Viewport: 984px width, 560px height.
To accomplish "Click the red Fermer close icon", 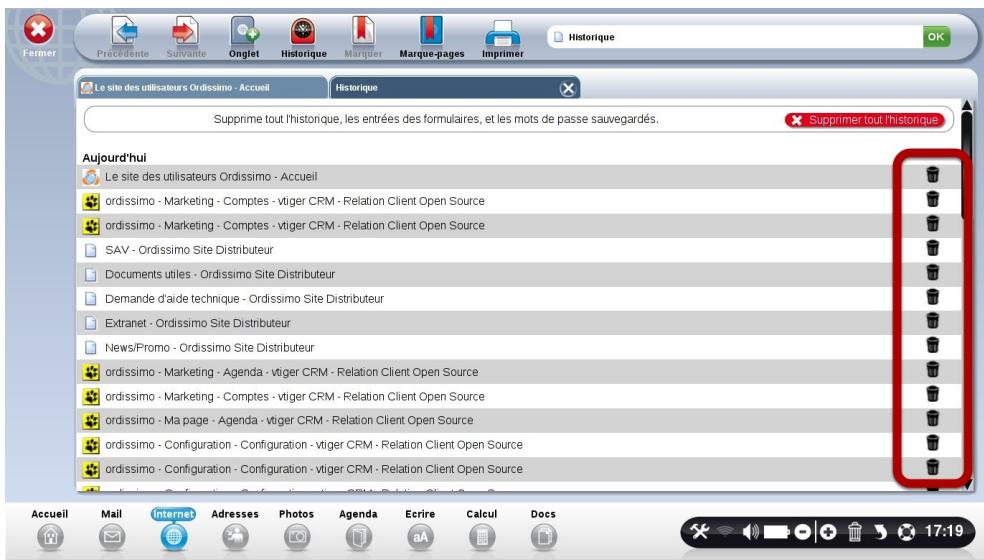I will click(x=38, y=30).
